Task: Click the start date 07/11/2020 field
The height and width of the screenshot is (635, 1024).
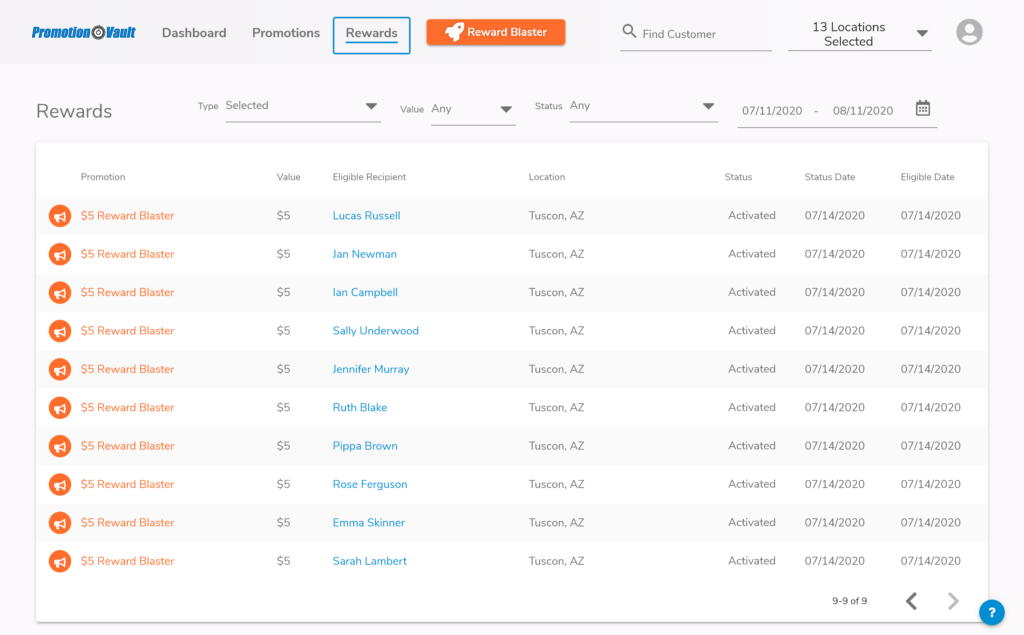Action: point(772,111)
